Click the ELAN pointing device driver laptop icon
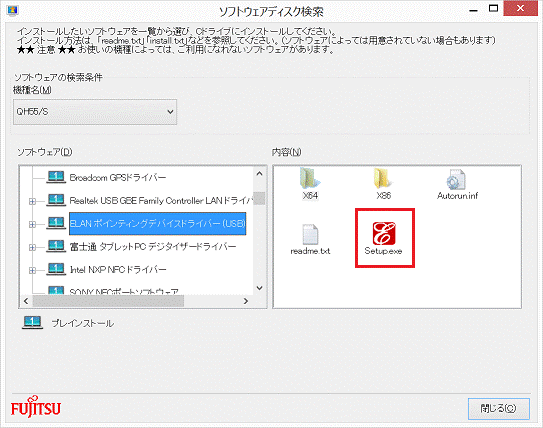The width and height of the screenshot is (543, 428). coord(56,223)
